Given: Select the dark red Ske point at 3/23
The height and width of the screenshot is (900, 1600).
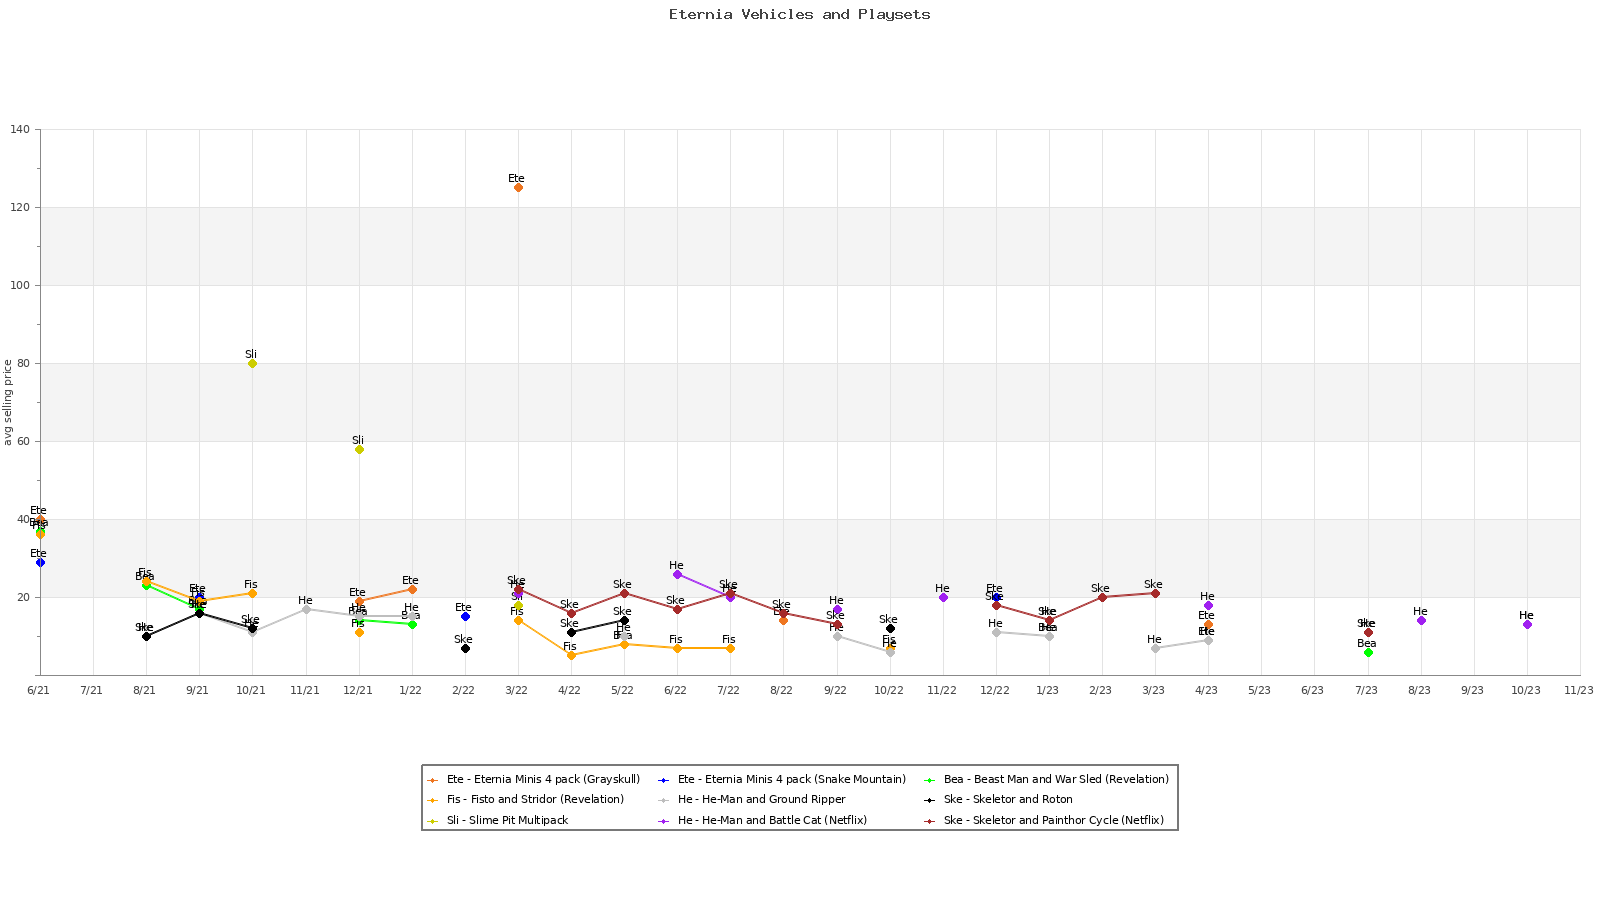Looking at the screenshot, I should click(x=1155, y=593).
